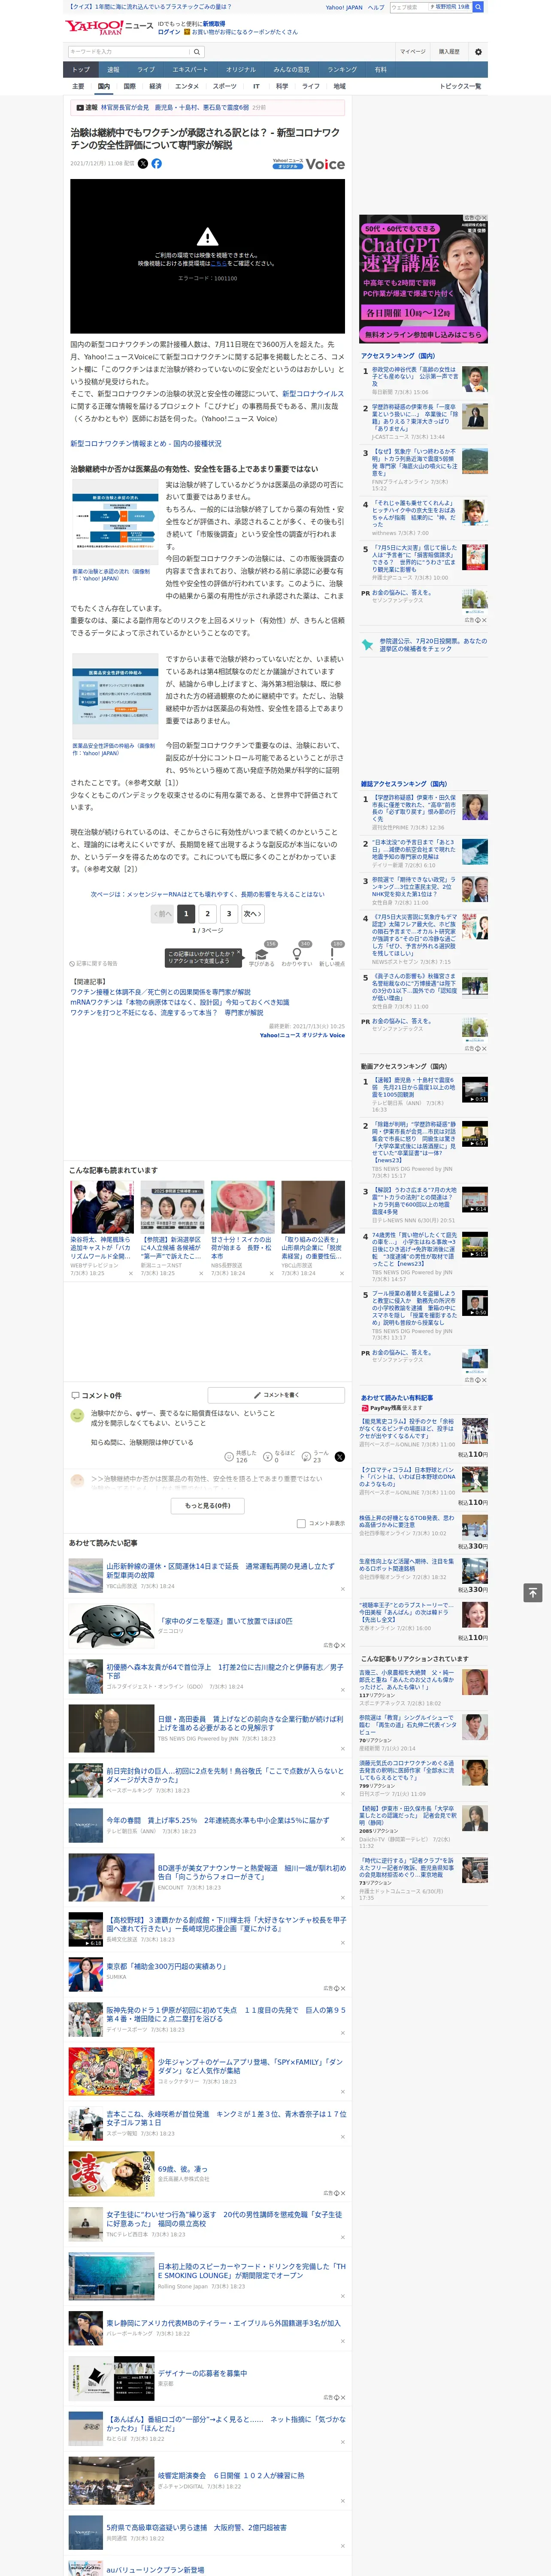Open 新型コロナワクチン情報まとめ link

coord(146,443)
